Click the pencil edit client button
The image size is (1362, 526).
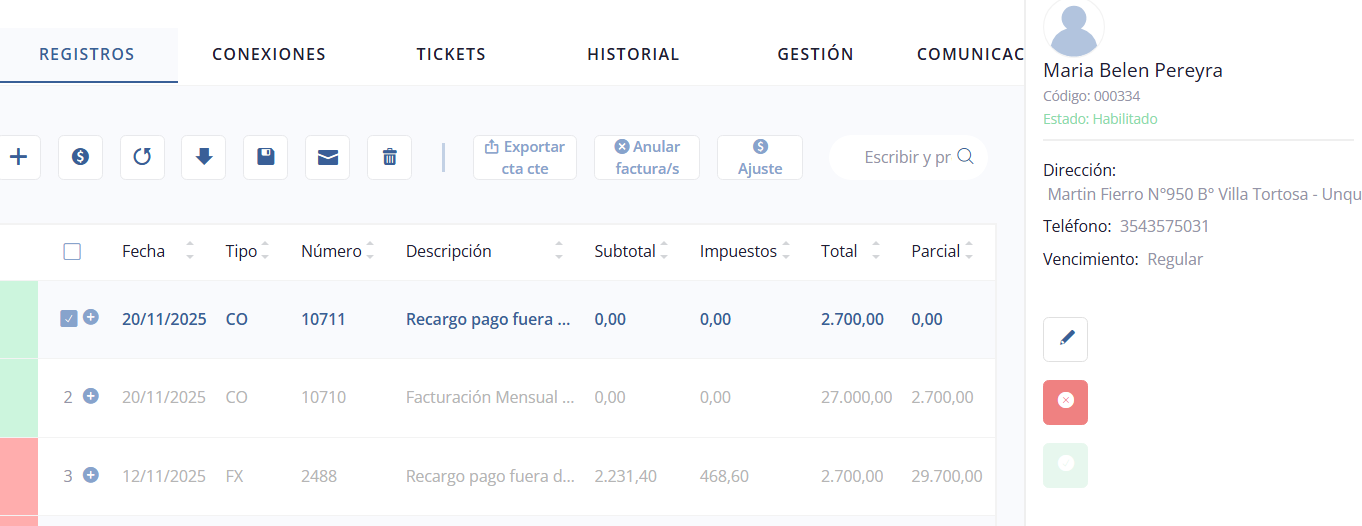(x=1065, y=339)
